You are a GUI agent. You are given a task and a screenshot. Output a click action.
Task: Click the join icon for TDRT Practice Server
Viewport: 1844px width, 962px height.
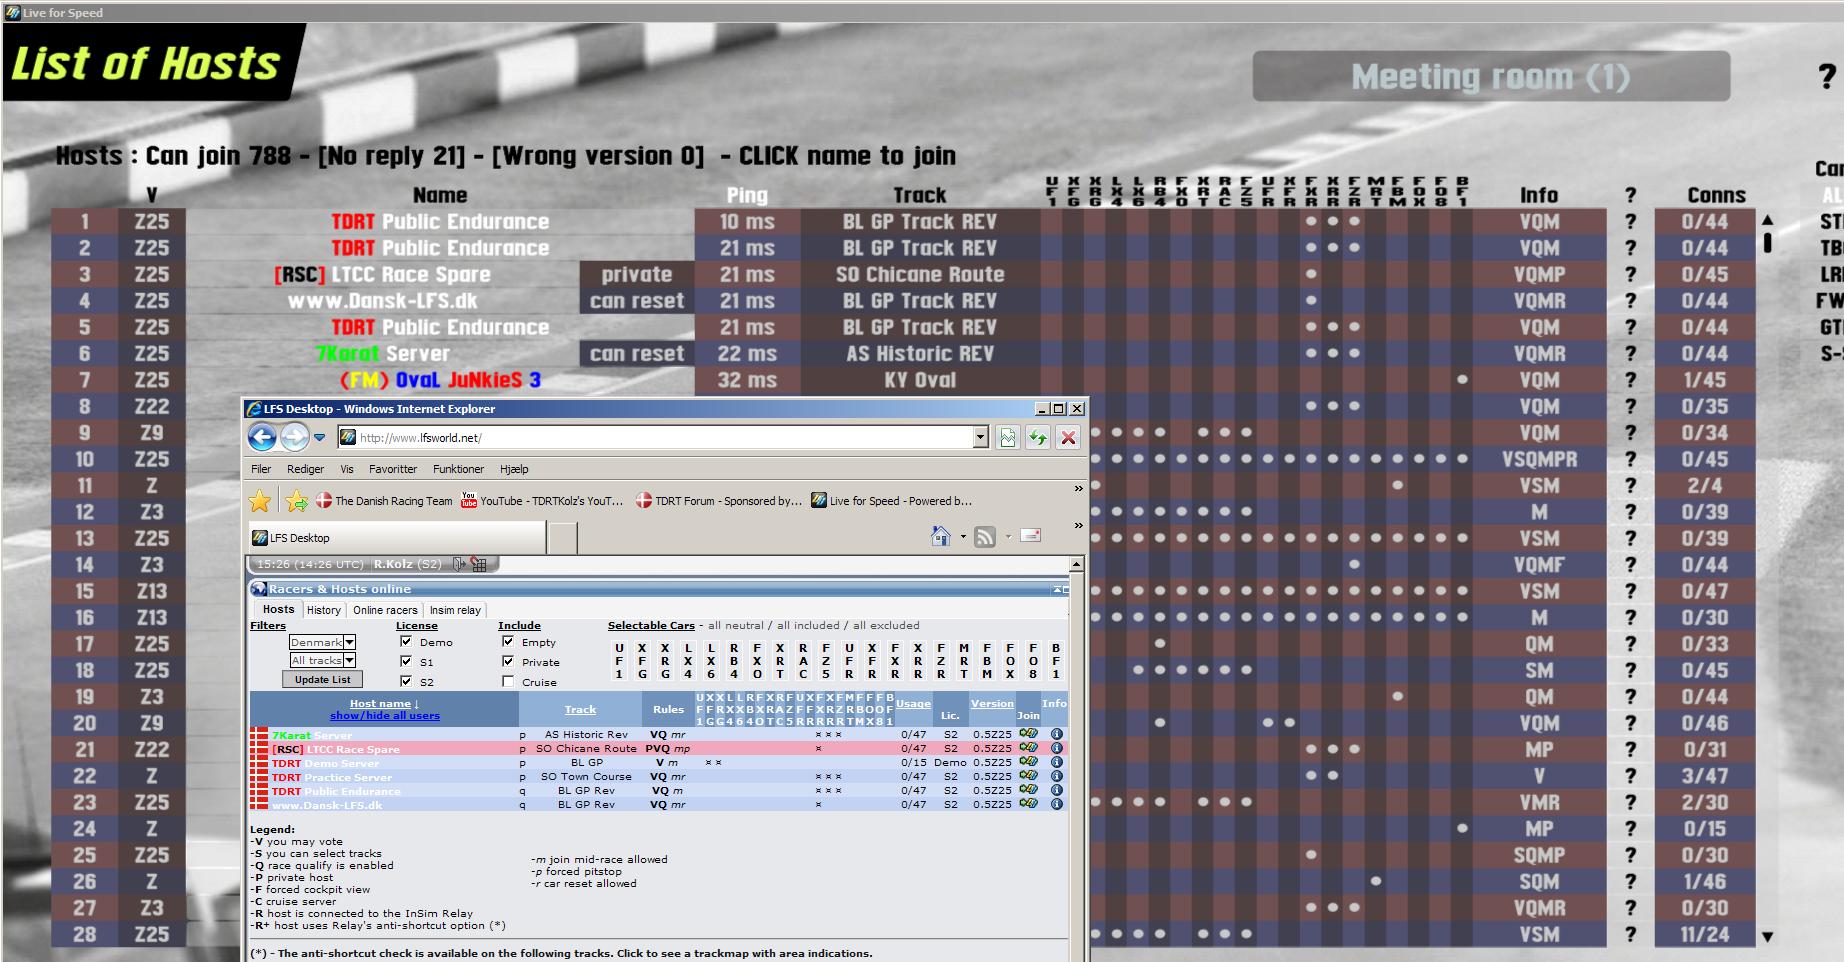pos(1028,776)
